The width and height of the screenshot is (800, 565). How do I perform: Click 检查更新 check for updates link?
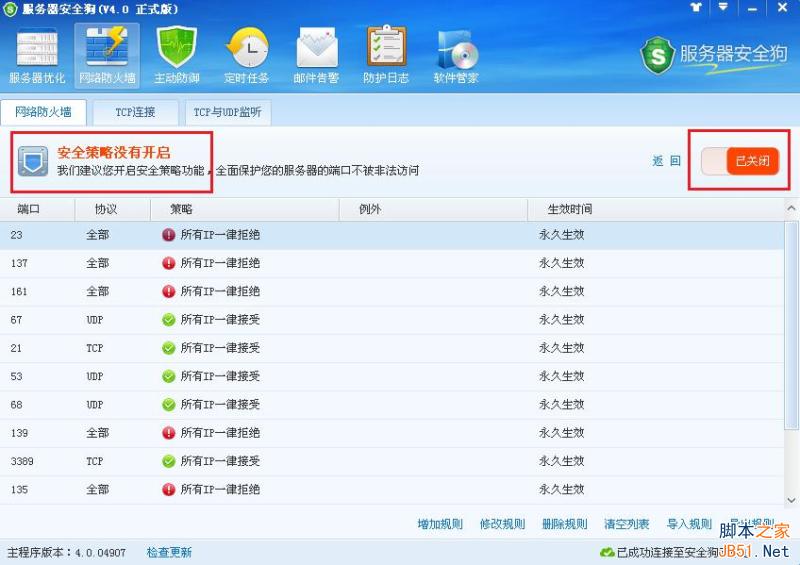pyautogui.click(x=169, y=552)
